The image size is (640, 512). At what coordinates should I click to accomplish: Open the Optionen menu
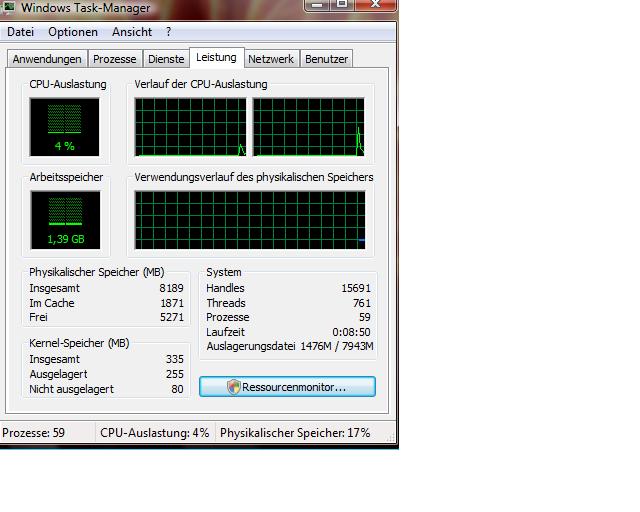click(x=73, y=32)
